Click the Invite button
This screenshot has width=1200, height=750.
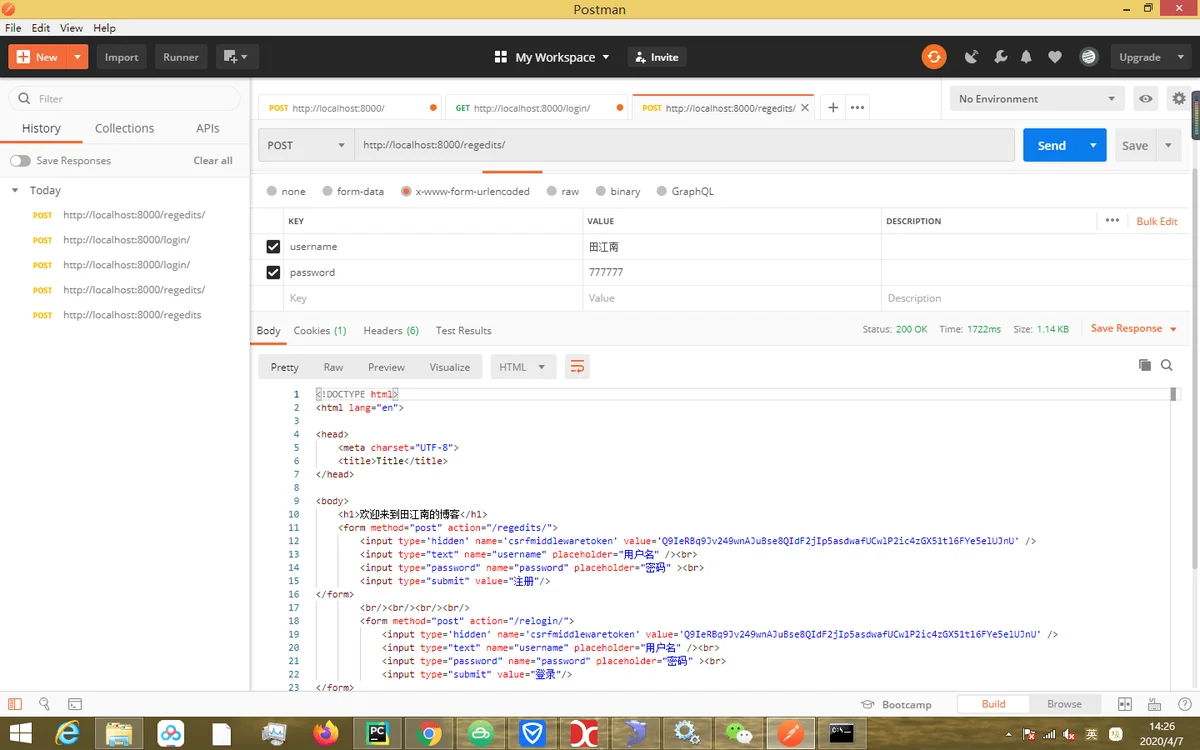[x=656, y=57]
